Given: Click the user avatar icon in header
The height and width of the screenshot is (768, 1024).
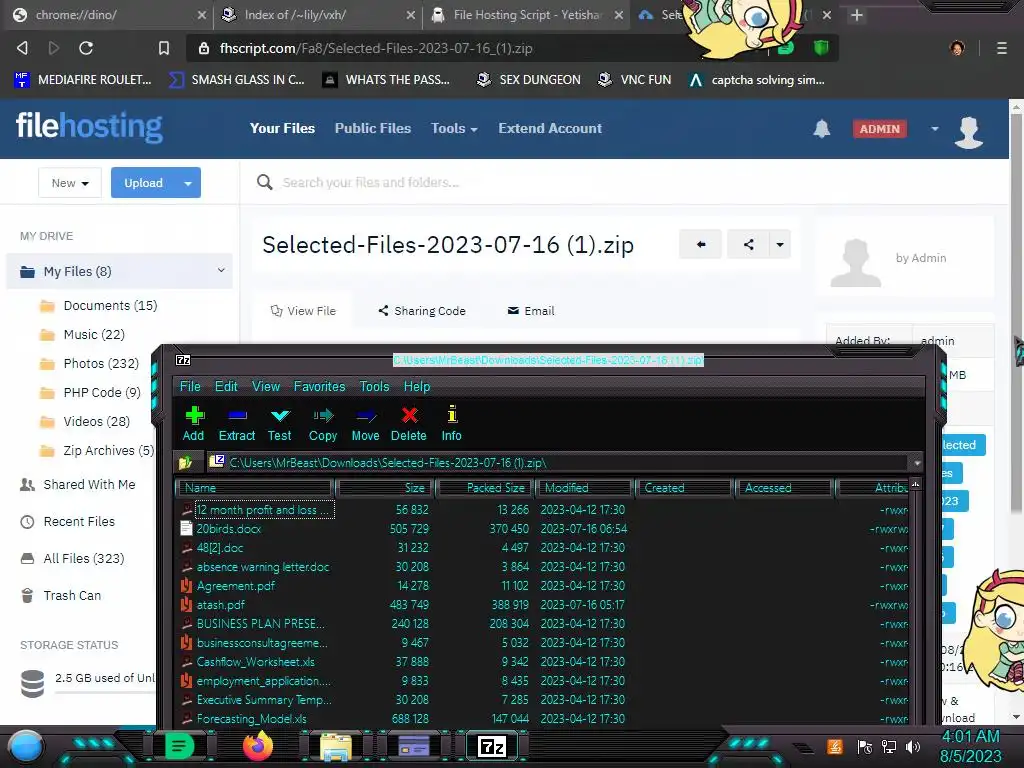Looking at the screenshot, I should [968, 133].
